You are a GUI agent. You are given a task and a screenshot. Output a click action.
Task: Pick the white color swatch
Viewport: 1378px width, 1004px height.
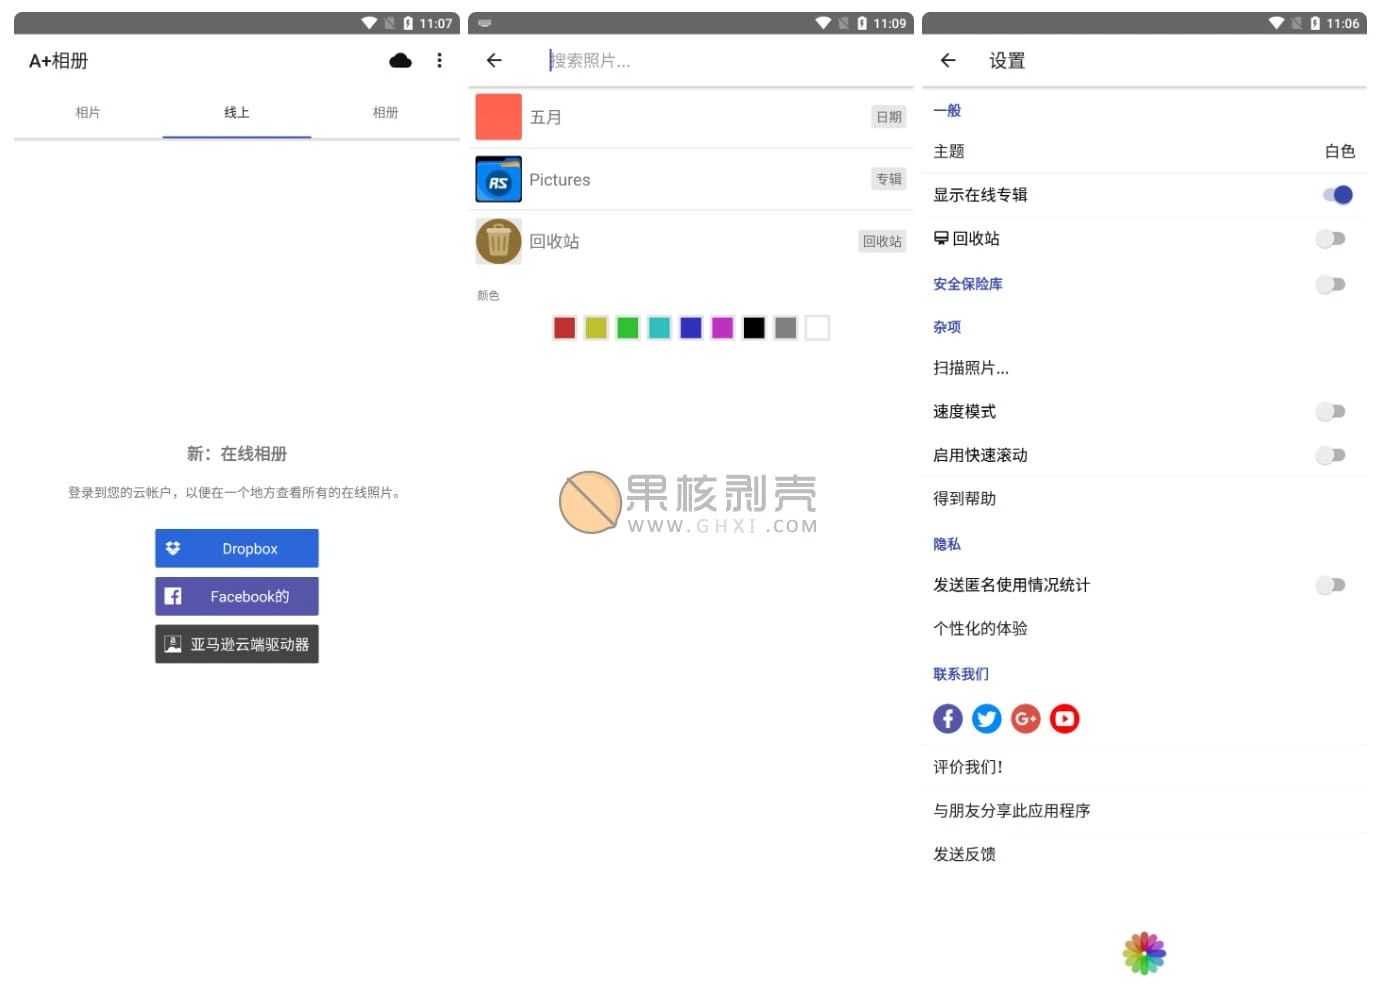817,328
